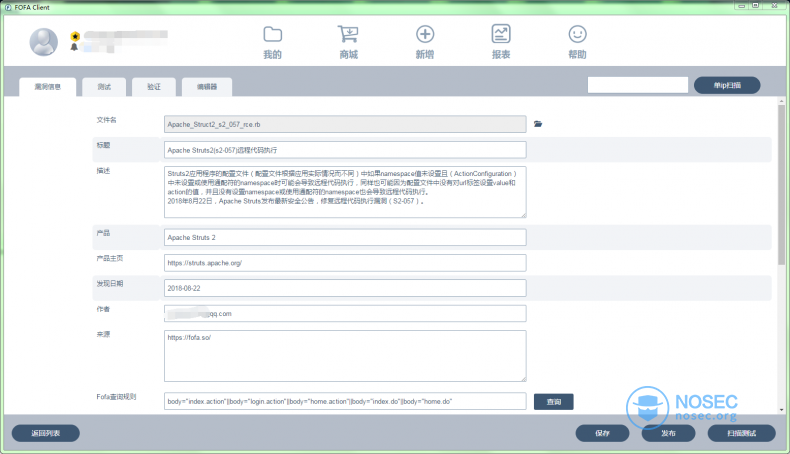Click the 发布 button
This screenshot has width=790, height=454.
pos(669,433)
